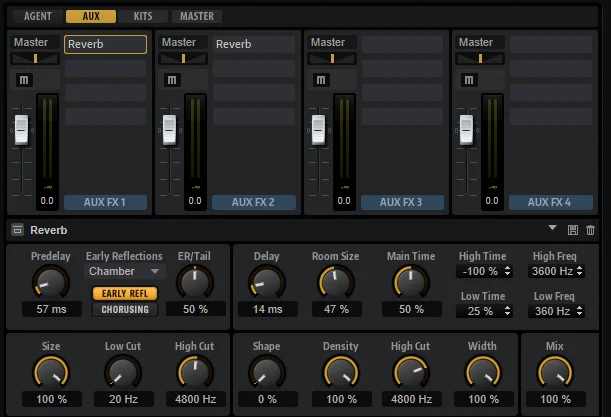
Task: Click the AUX FX 4 channel name label
Action: click(551, 202)
